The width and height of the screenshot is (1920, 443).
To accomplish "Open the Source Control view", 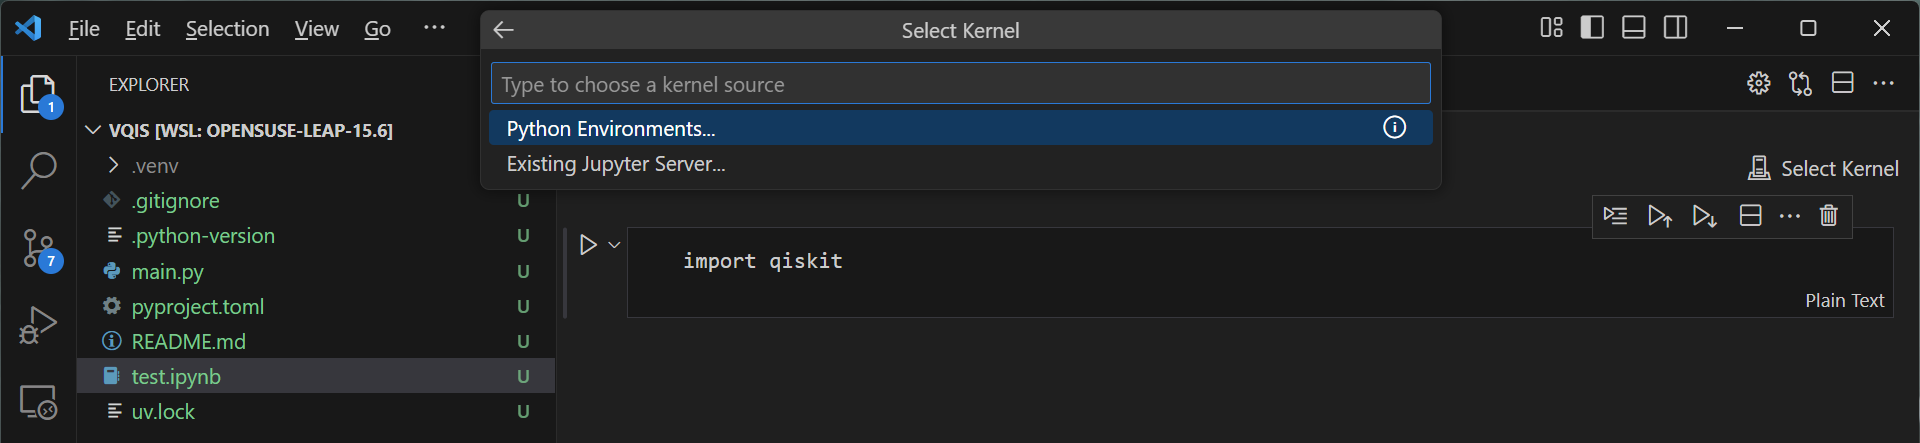I will [x=39, y=248].
